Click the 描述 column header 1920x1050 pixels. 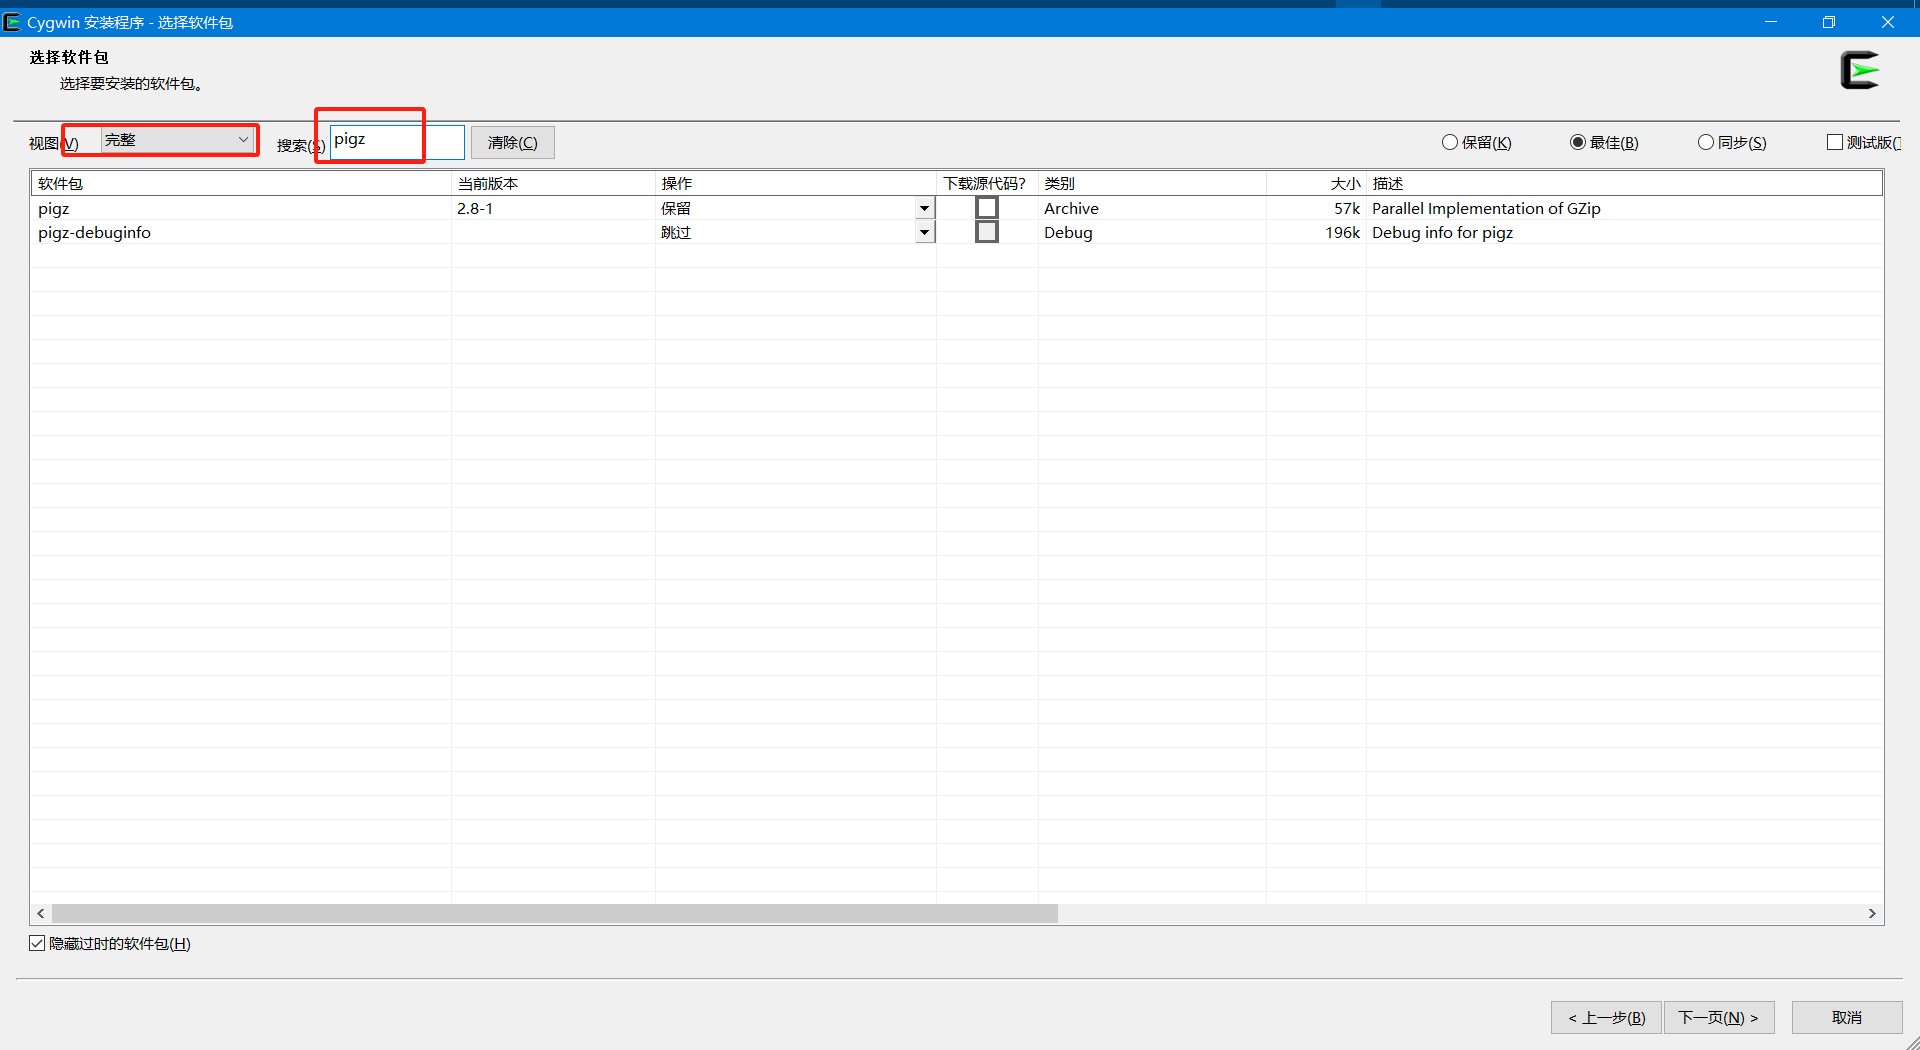pos(1624,183)
